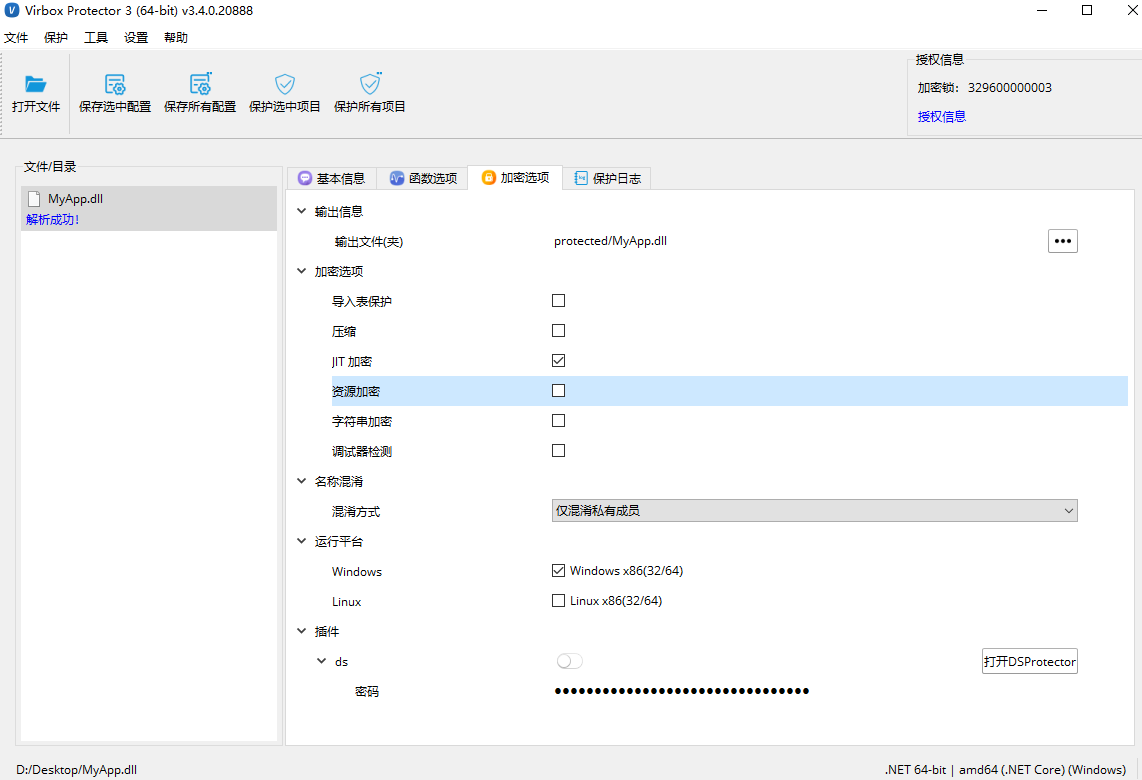
Task: Open the 工具 menu
Action: 96,38
